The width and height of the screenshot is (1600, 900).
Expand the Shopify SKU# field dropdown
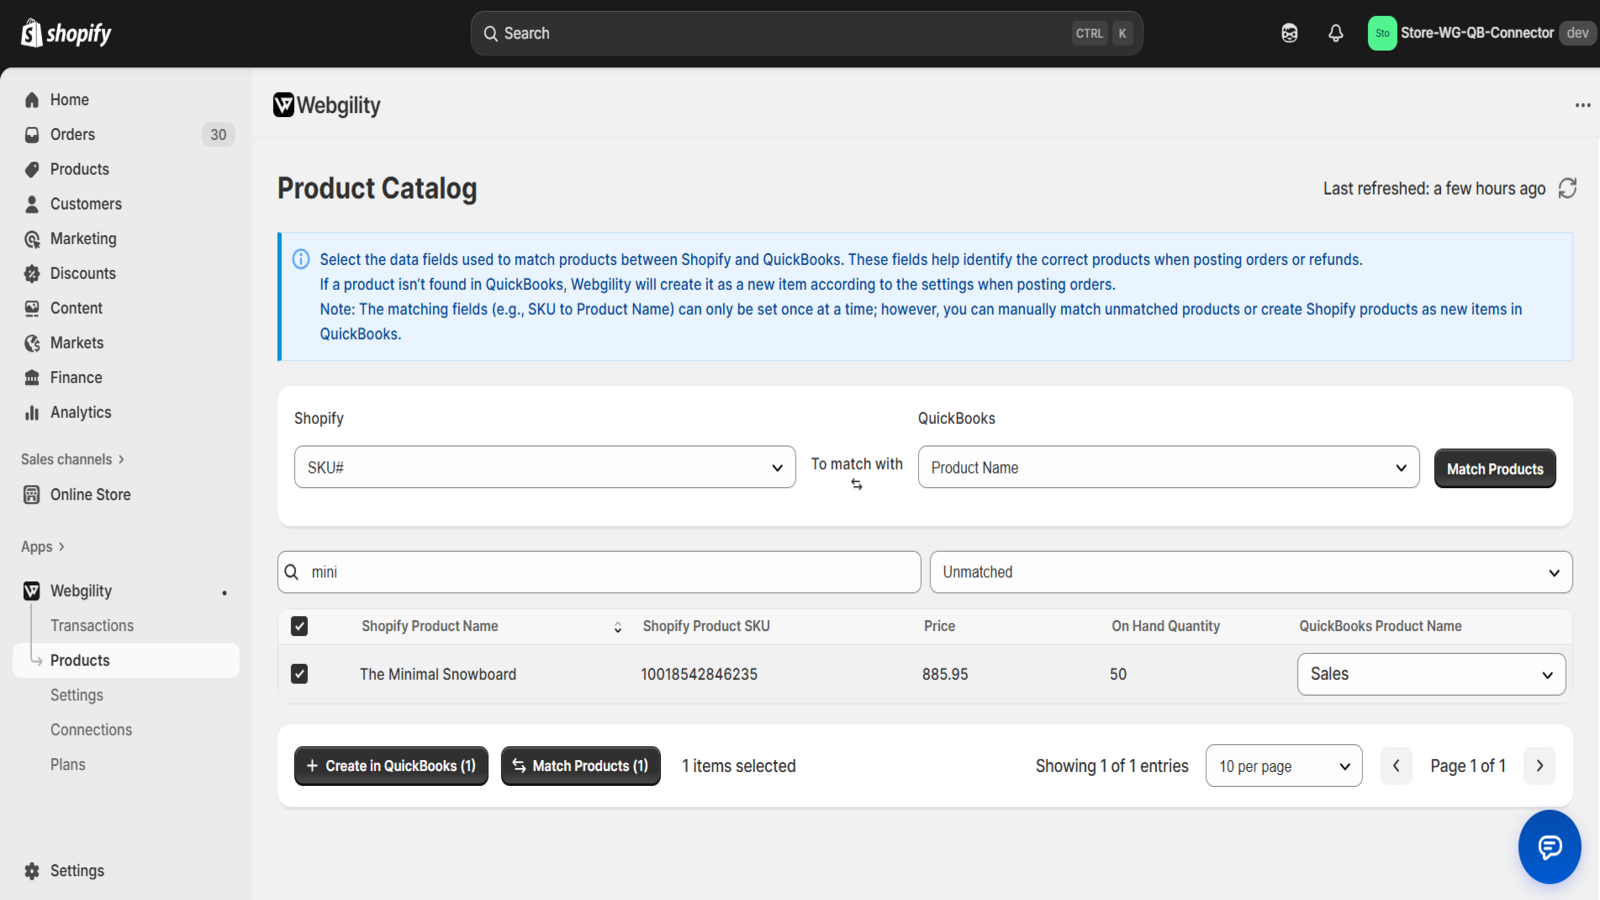click(x=544, y=467)
